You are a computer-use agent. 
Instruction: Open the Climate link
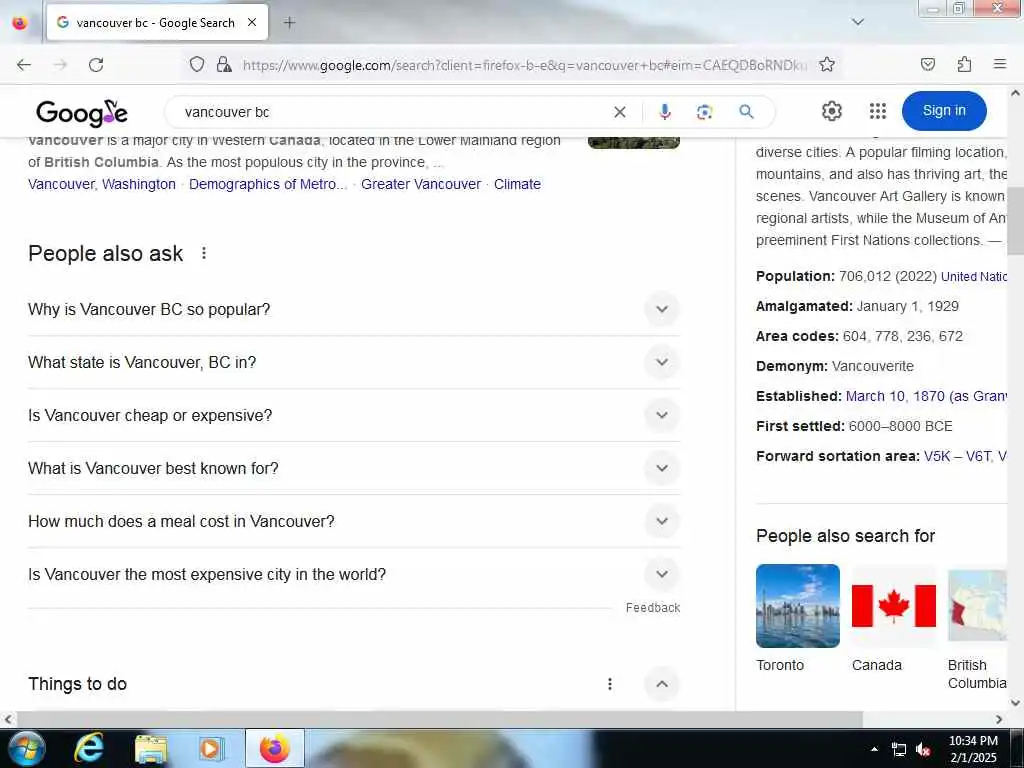click(x=517, y=184)
